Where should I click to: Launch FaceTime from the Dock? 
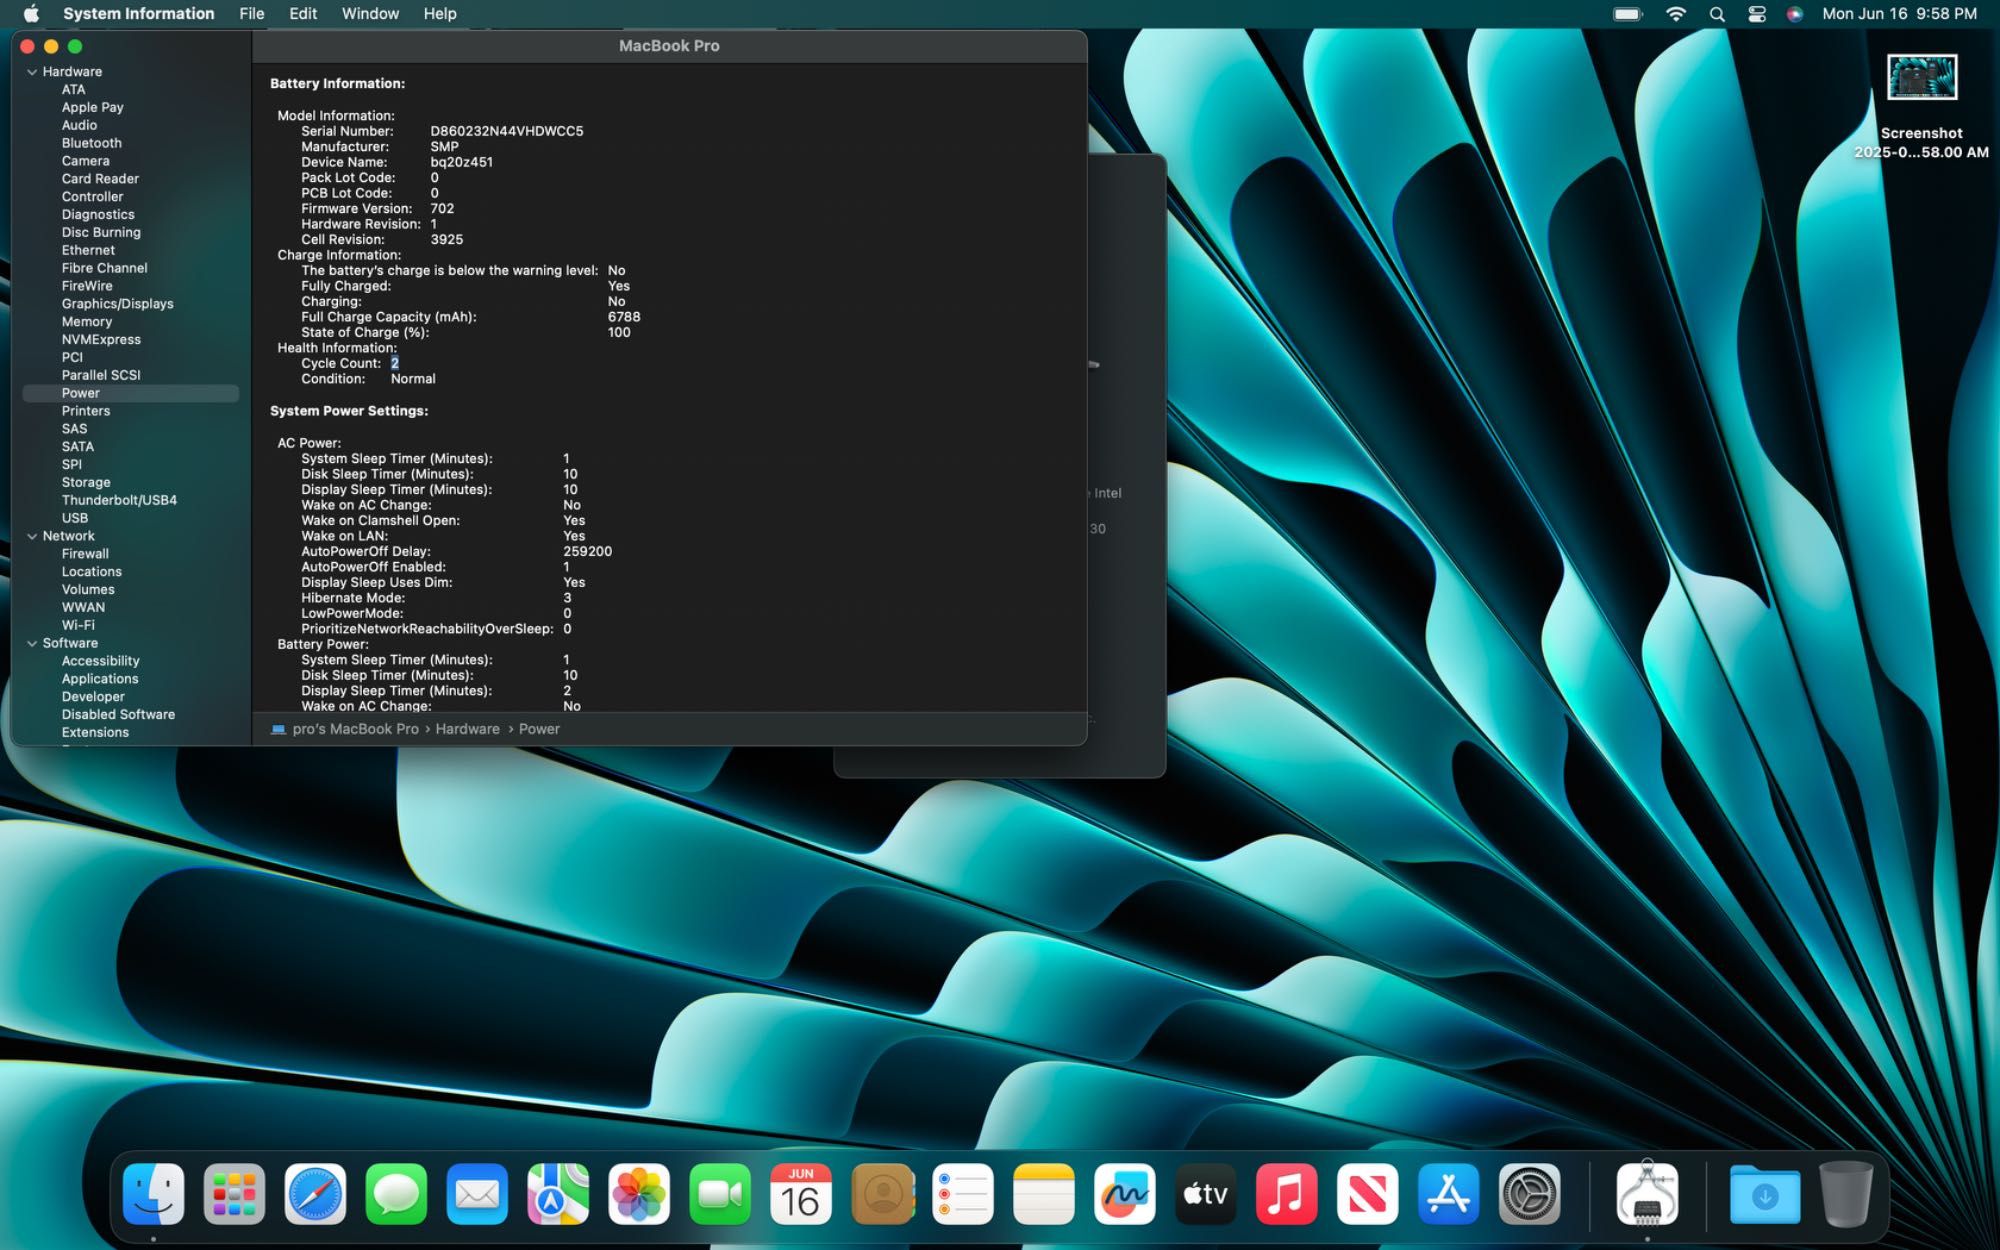[720, 1194]
